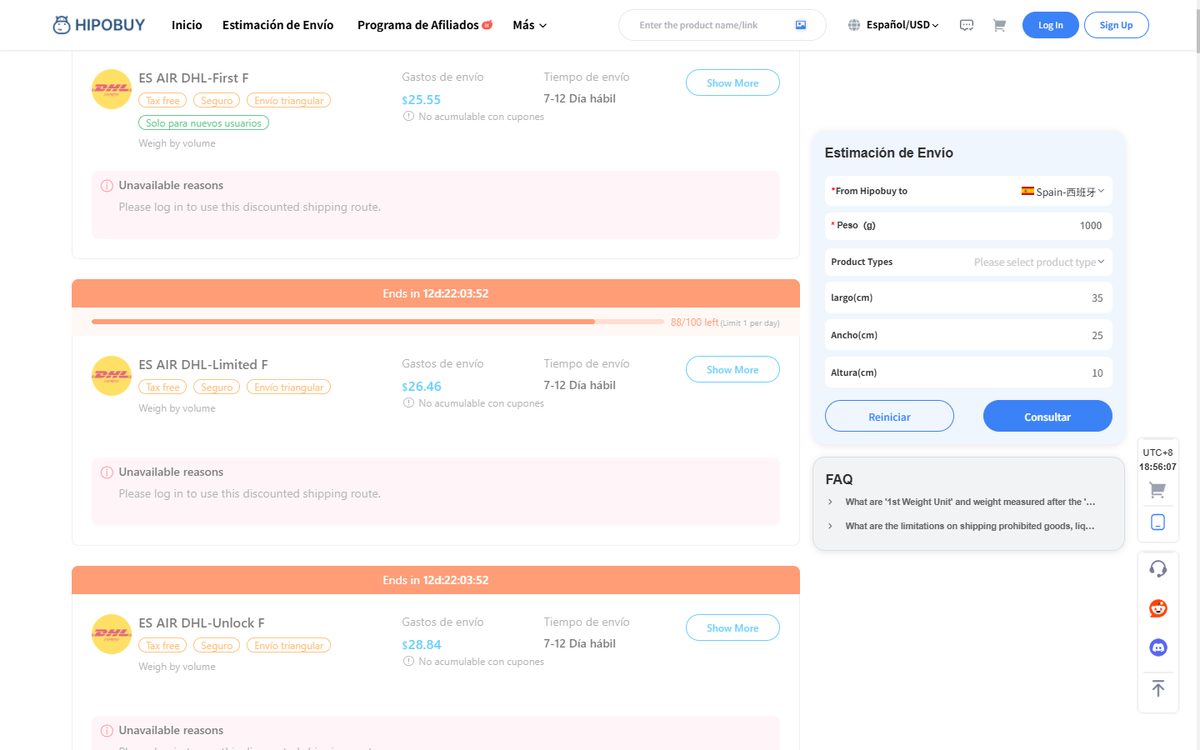
Task: Click the $26.46 shipping price
Action: [x=421, y=386]
